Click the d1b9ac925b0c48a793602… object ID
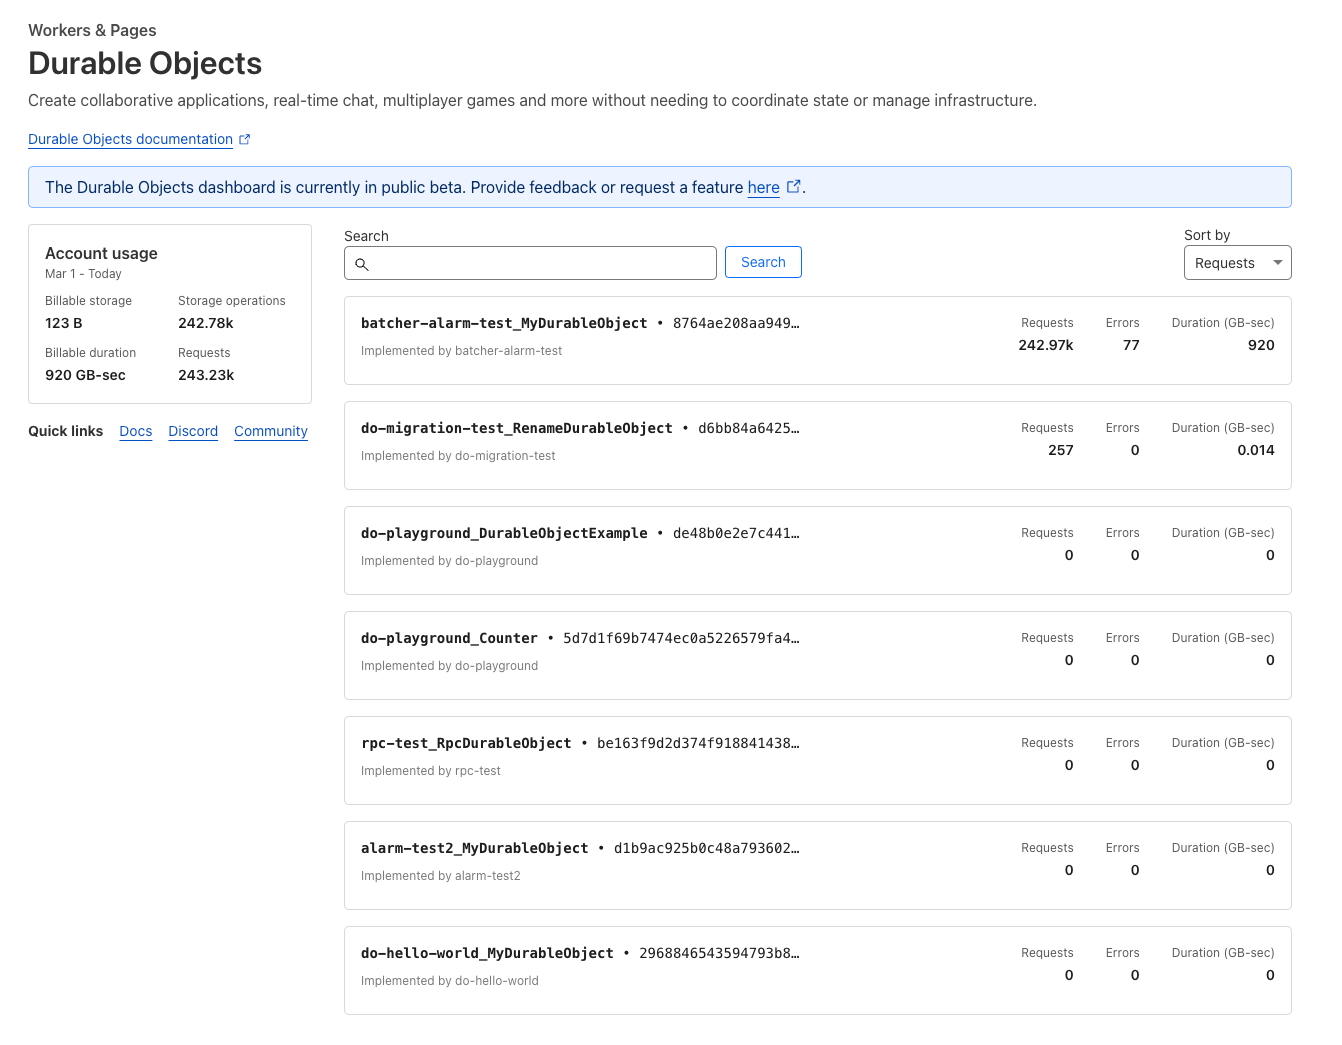1342x1045 pixels. pyautogui.click(x=707, y=848)
